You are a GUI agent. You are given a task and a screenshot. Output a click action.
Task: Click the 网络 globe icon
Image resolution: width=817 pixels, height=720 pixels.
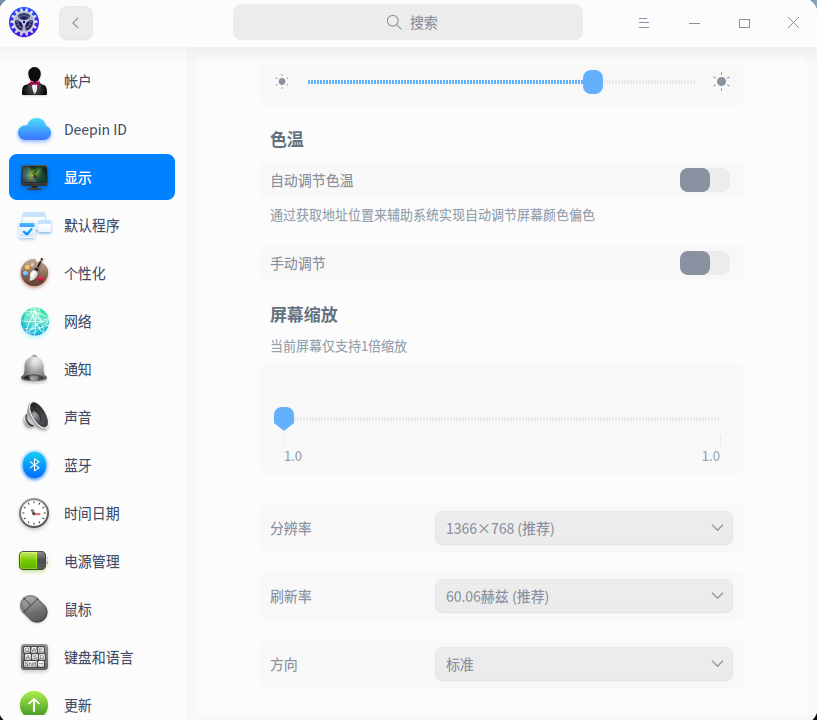pyautogui.click(x=34, y=321)
